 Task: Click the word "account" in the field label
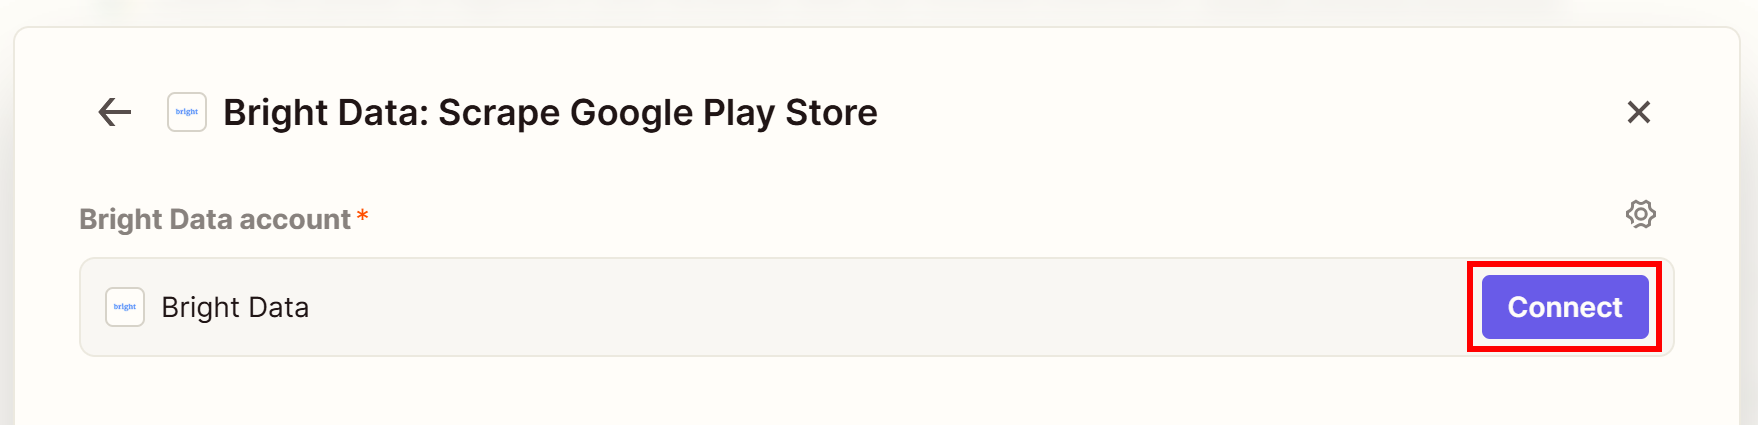coord(295,219)
